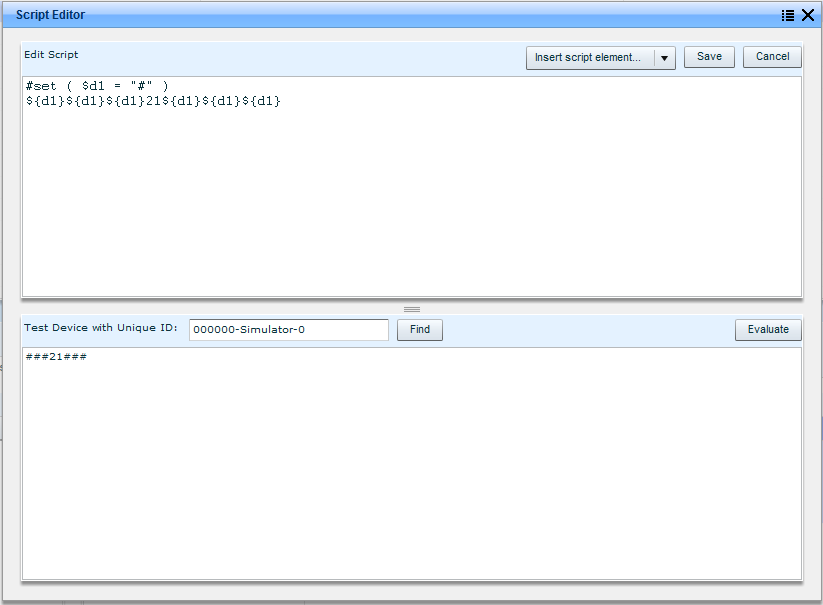This screenshot has height=605, width=823.
Task: Click the Edit Script label
Action: pos(51,55)
